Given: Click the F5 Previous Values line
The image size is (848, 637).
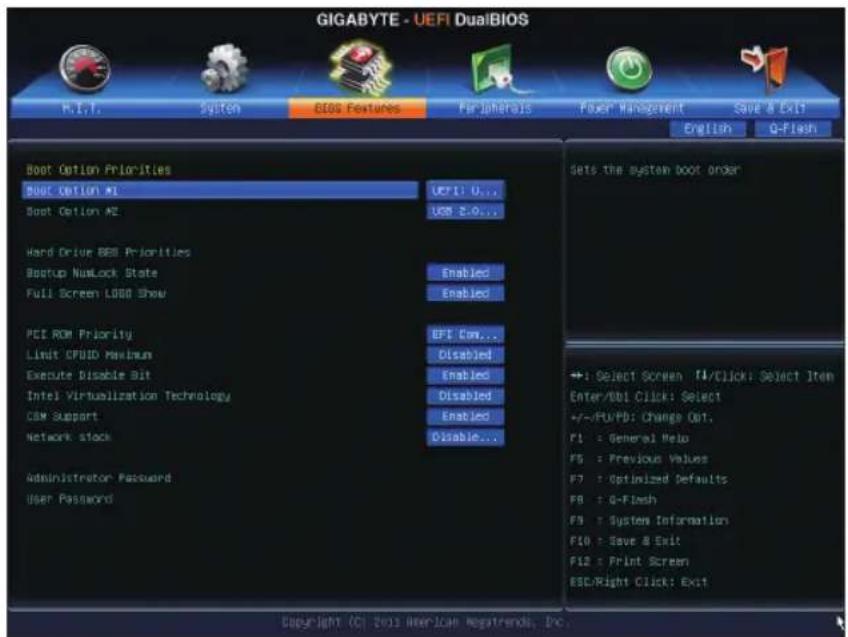Looking at the screenshot, I should click(x=639, y=459).
